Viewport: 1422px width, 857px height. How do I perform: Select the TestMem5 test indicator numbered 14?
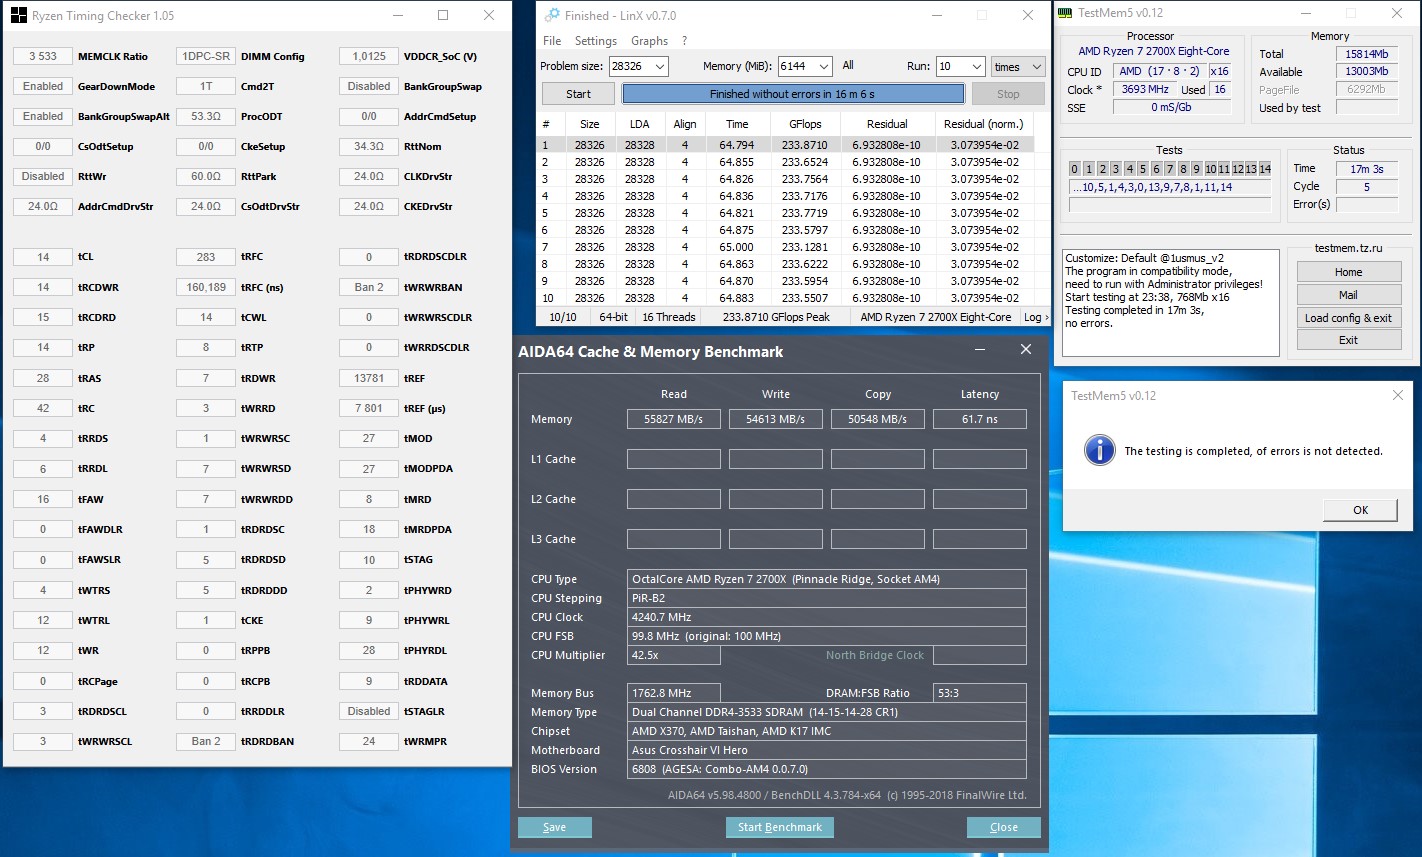[x=1265, y=168]
